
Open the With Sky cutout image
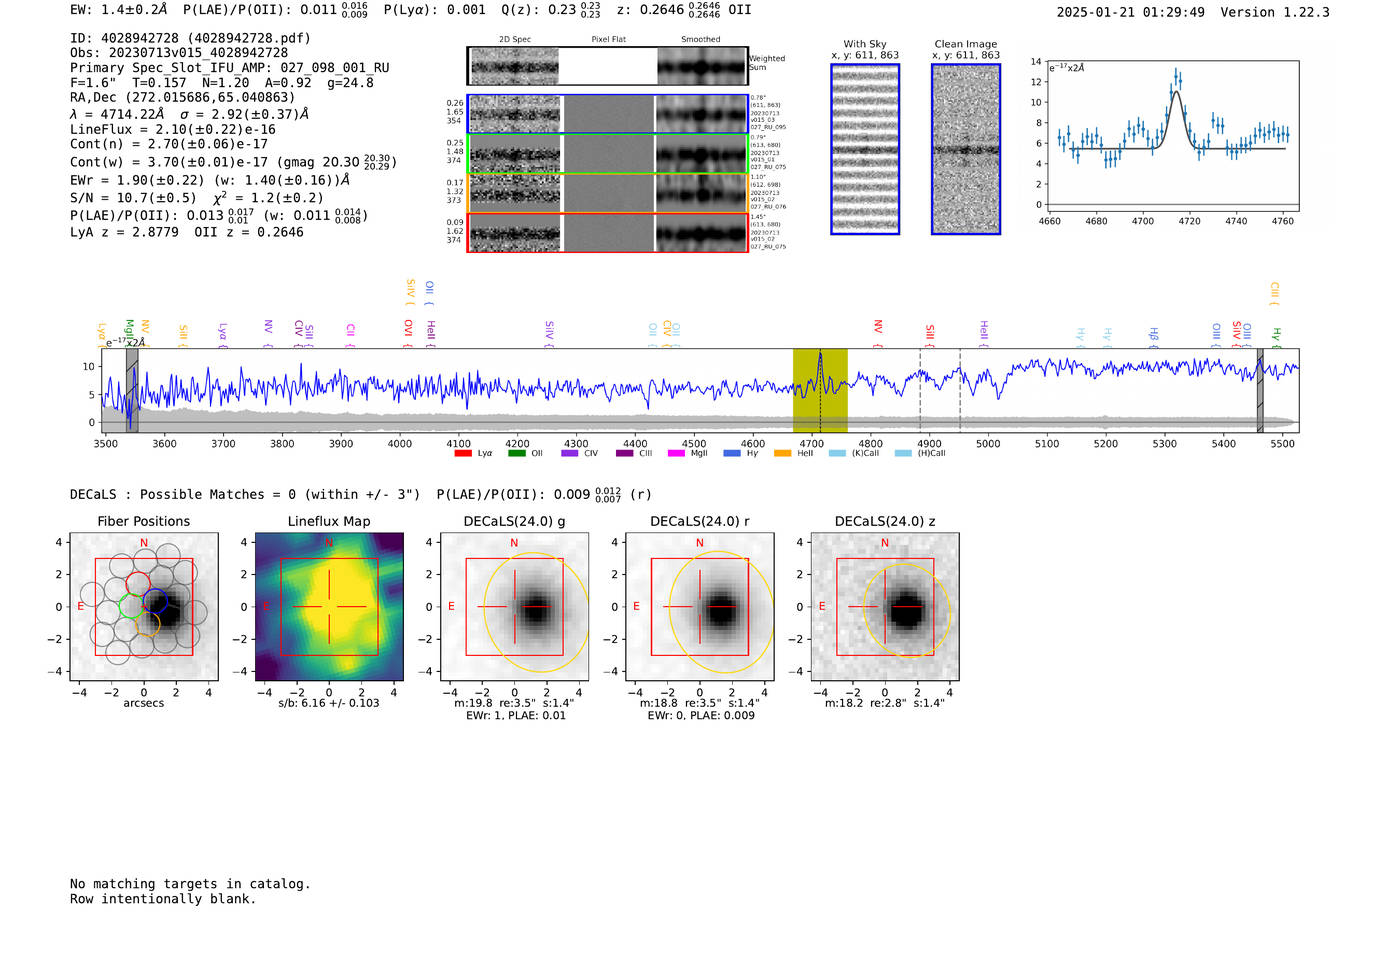[x=865, y=149]
